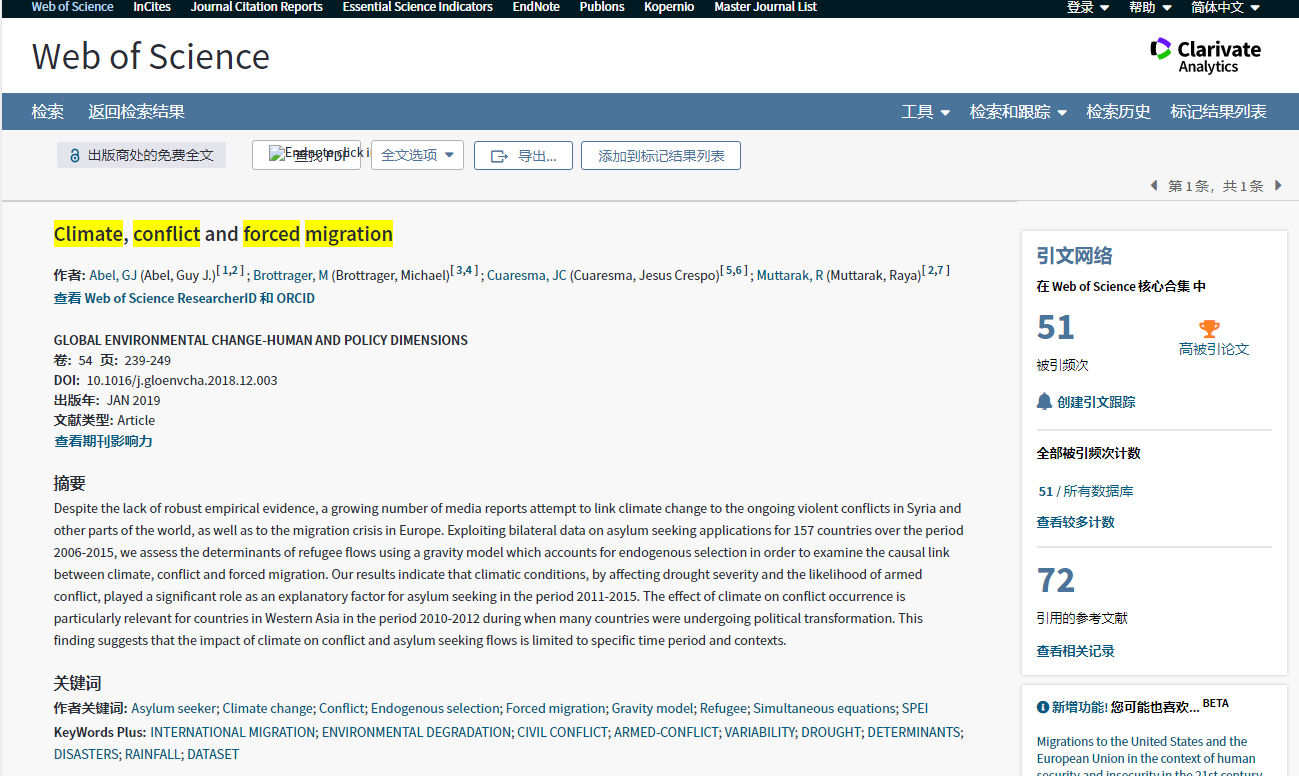Click keyword Endogenous selection

pos(435,708)
